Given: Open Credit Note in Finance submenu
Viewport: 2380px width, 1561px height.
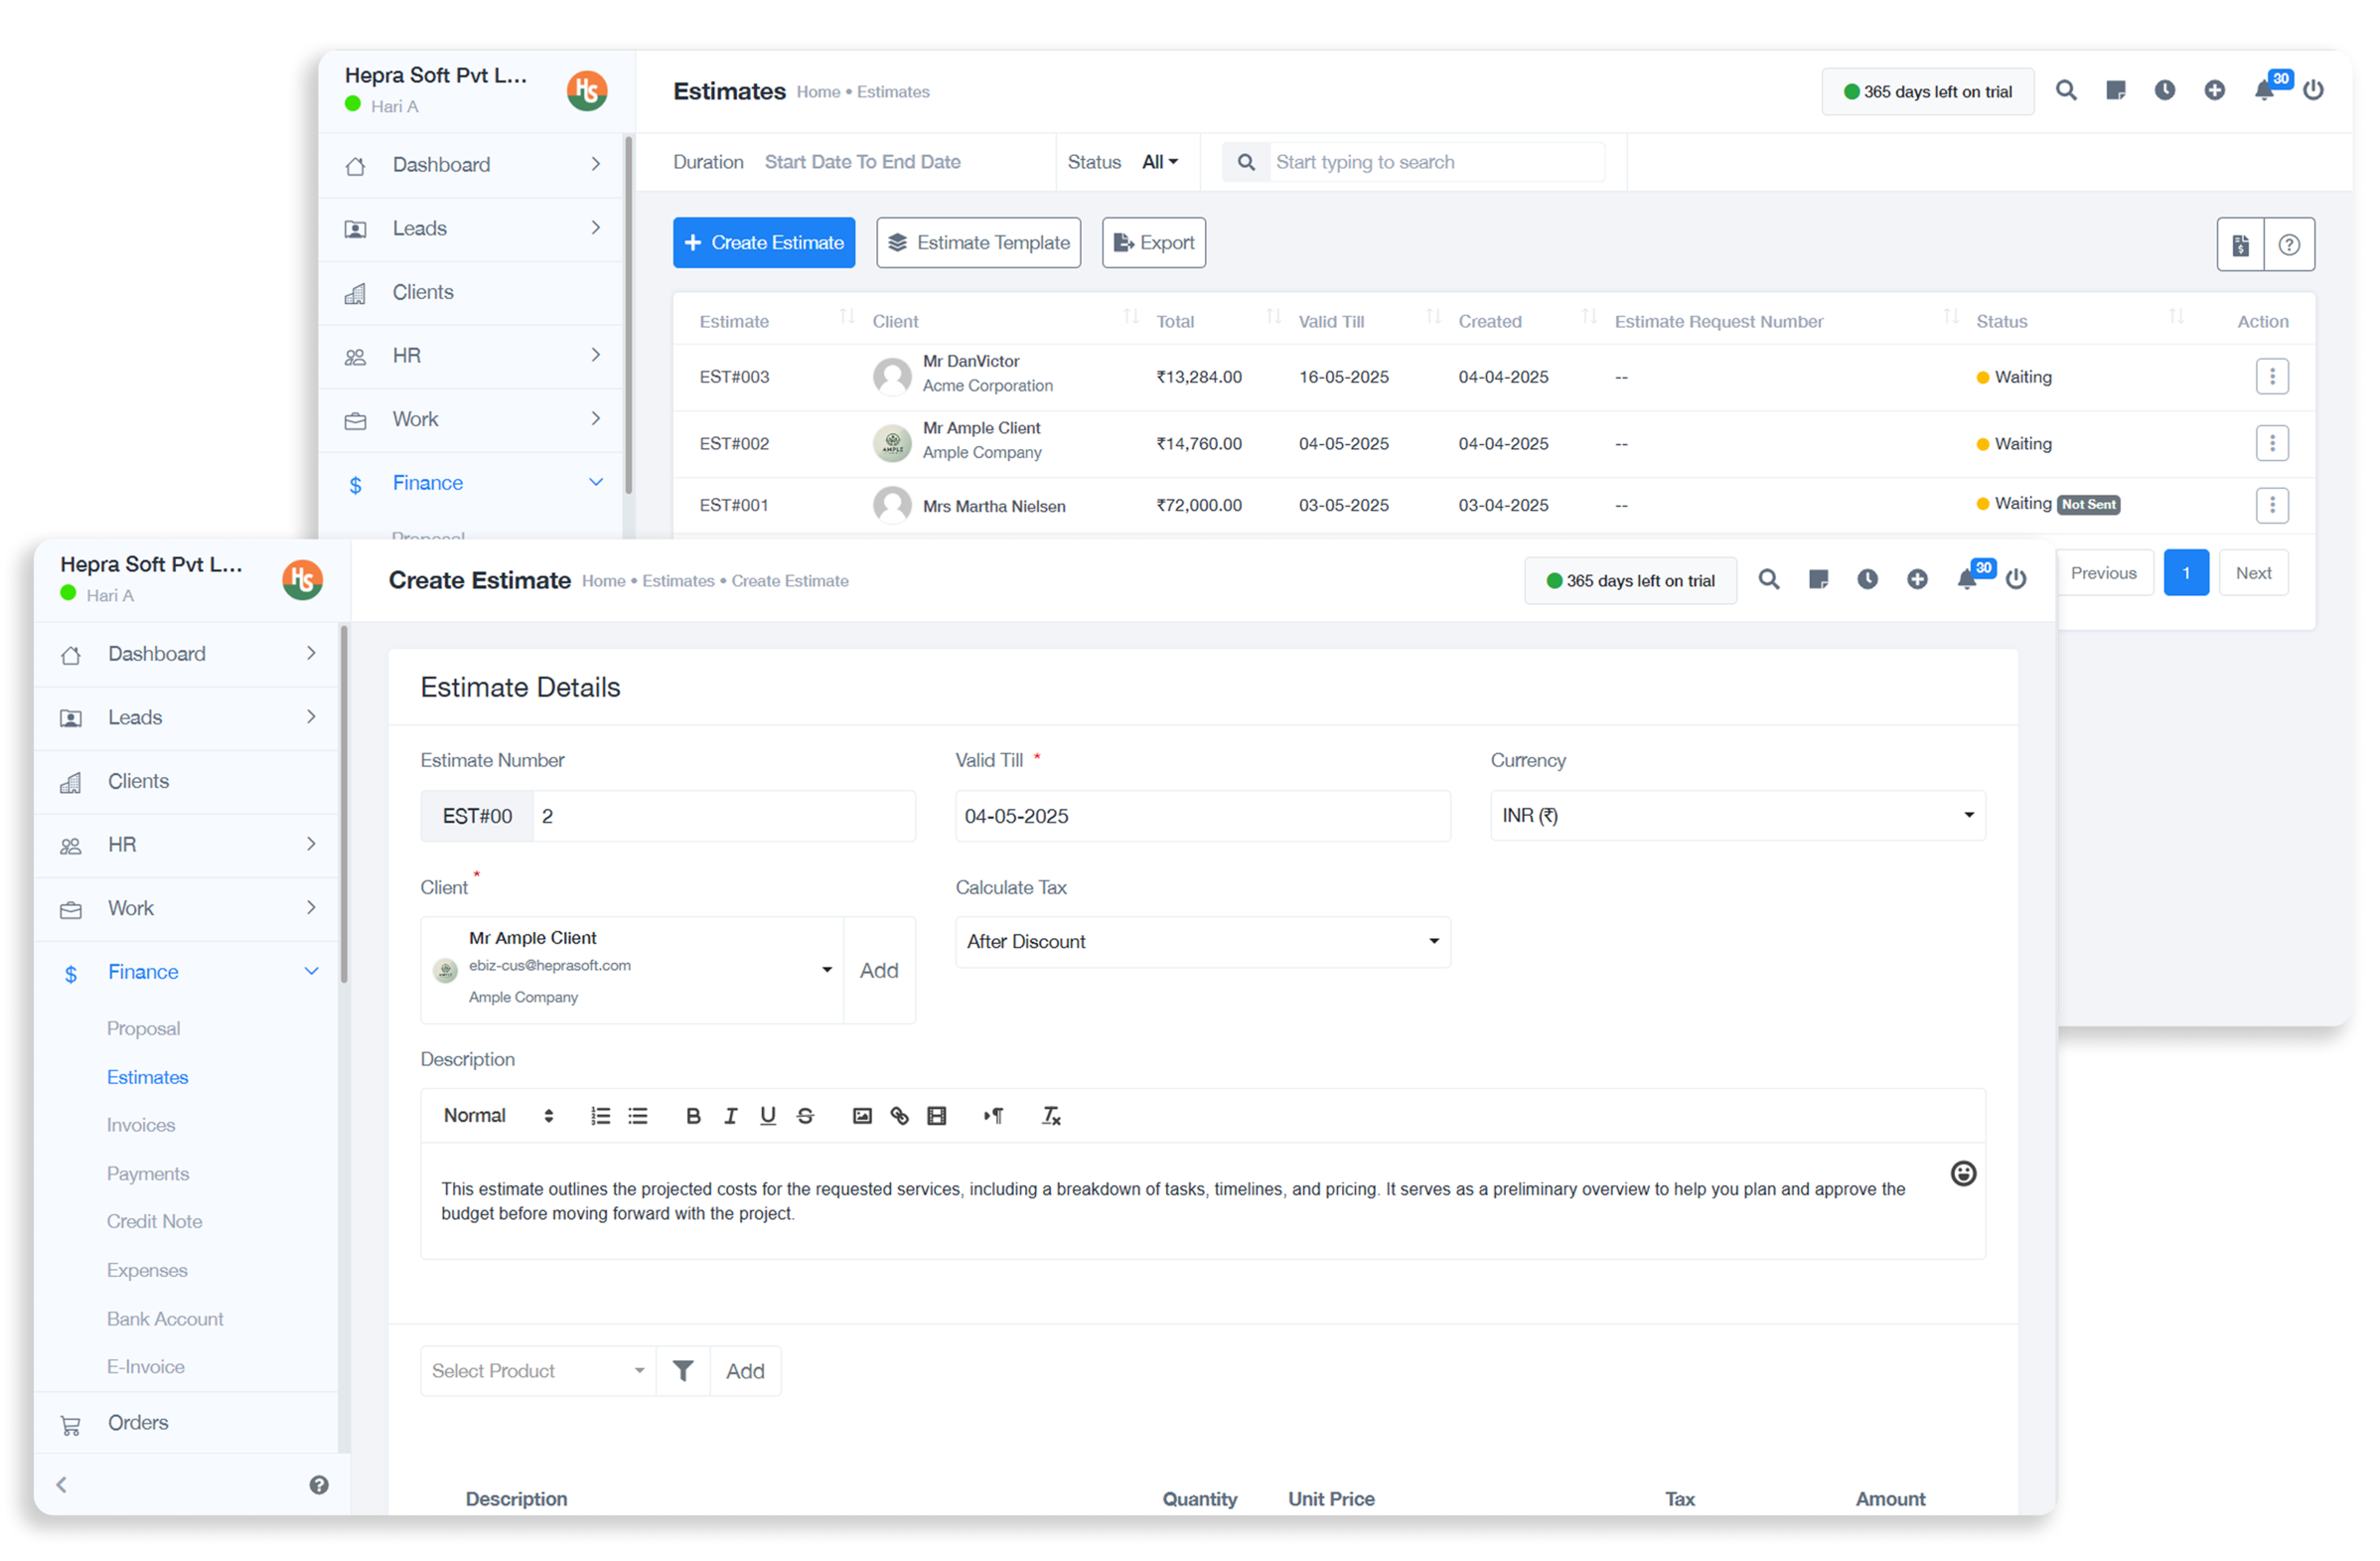Looking at the screenshot, I should tap(154, 1221).
